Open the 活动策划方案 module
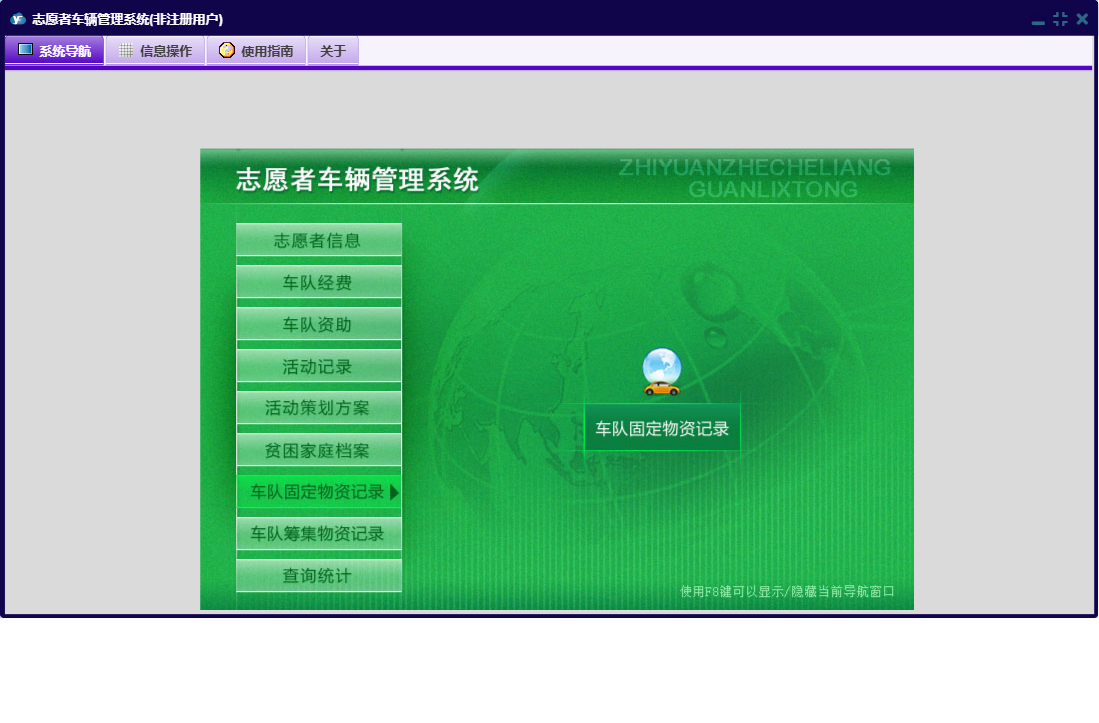 [319, 408]
